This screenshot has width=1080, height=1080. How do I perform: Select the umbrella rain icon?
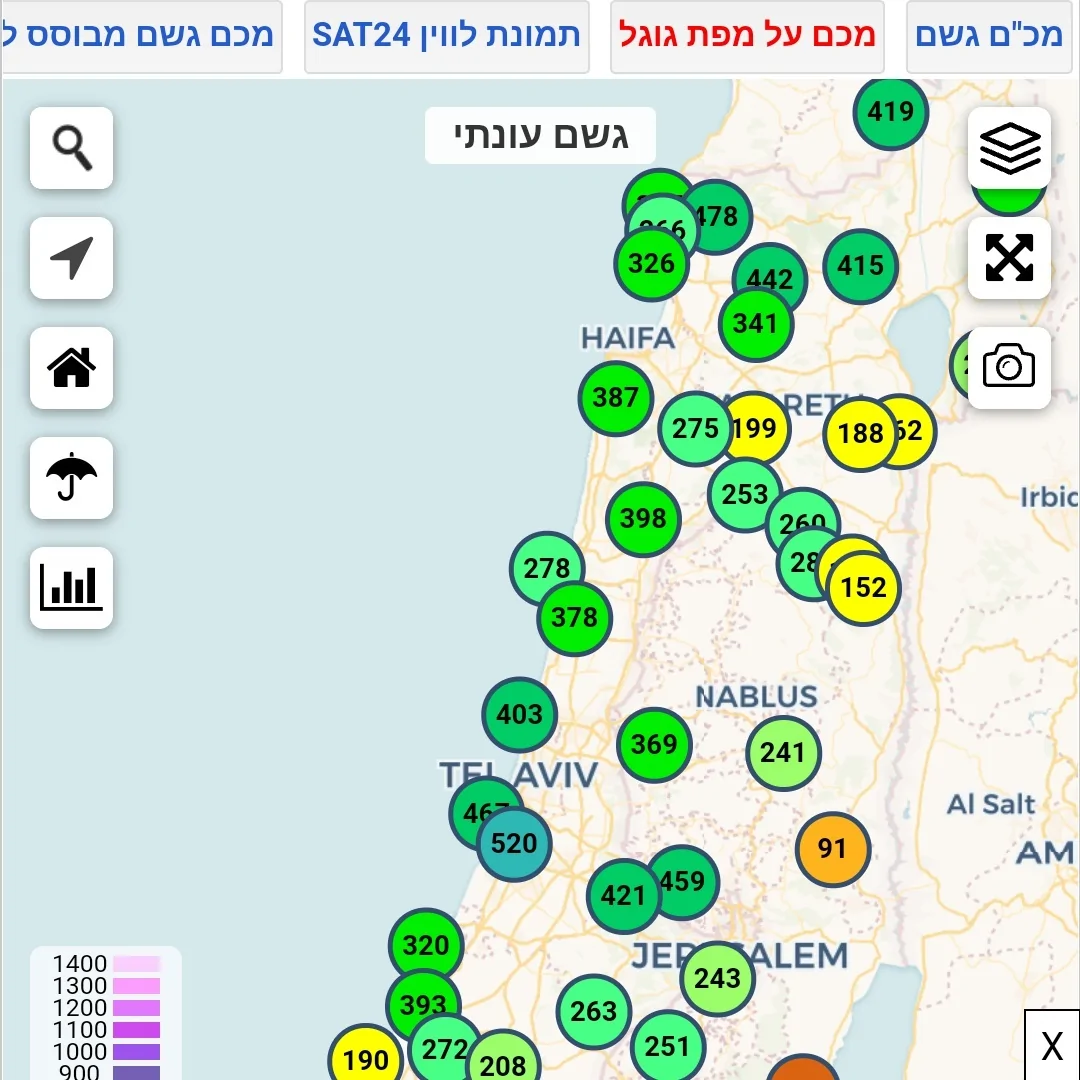(x=72, y=477)
